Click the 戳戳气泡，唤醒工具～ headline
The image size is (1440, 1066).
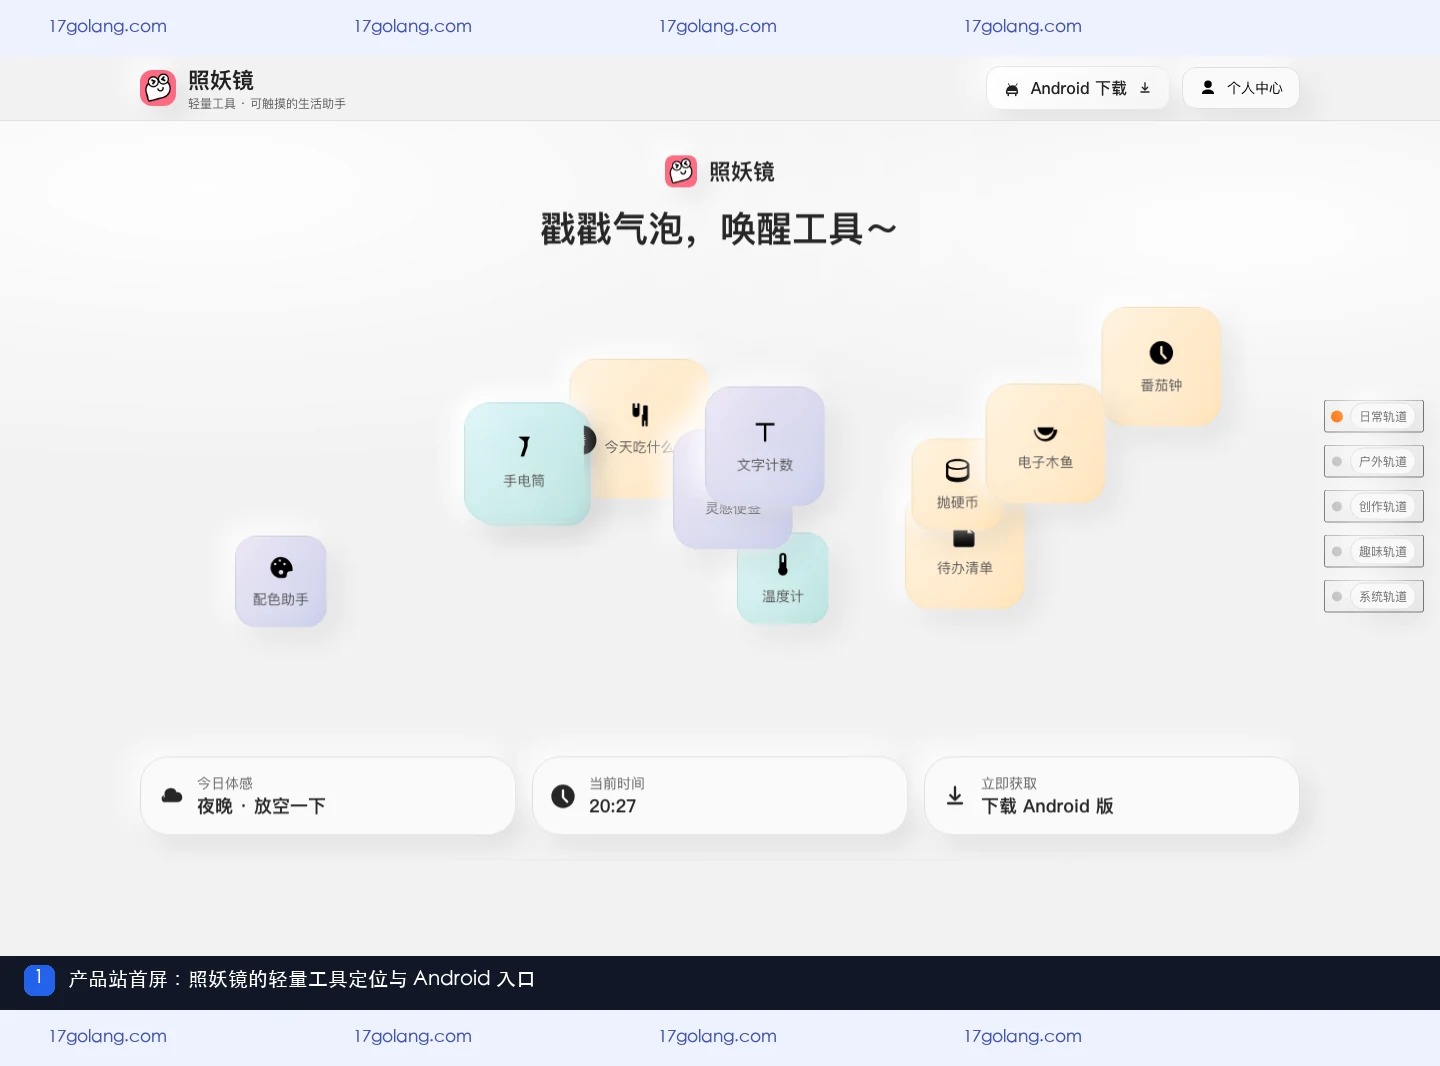[719, 230]
